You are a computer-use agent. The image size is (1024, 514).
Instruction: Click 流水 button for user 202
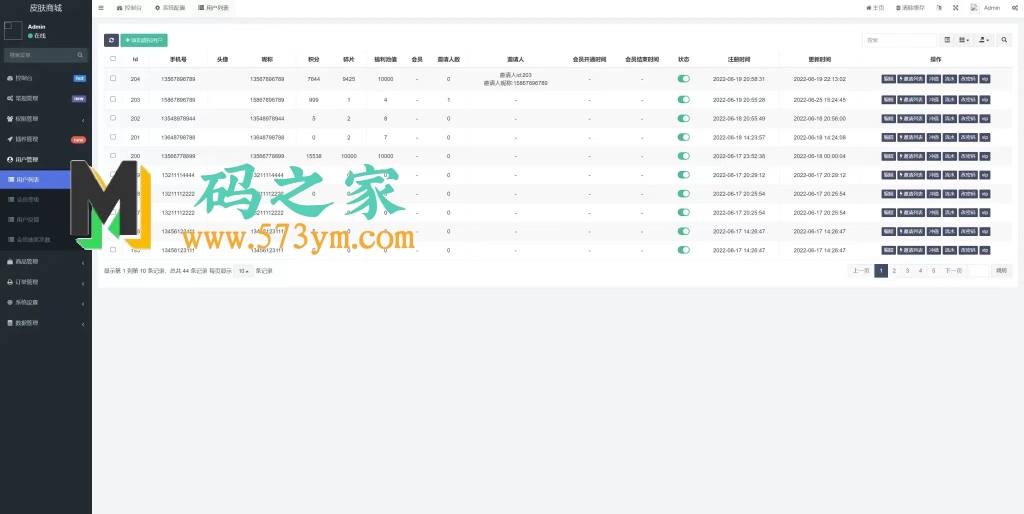click(950, 118)
